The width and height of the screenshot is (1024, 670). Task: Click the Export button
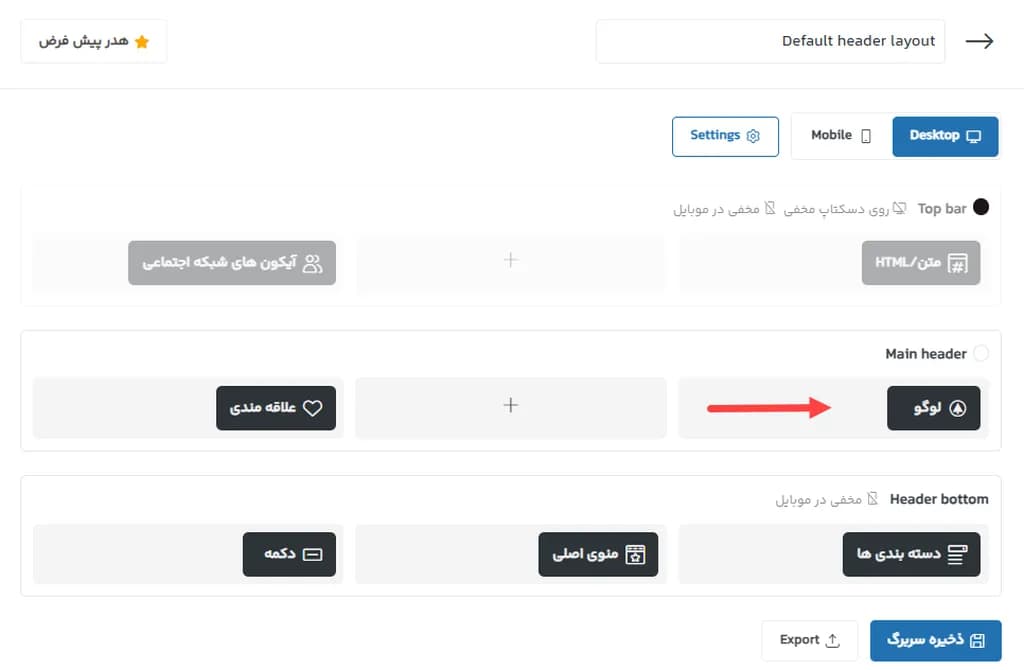(809, 641)
